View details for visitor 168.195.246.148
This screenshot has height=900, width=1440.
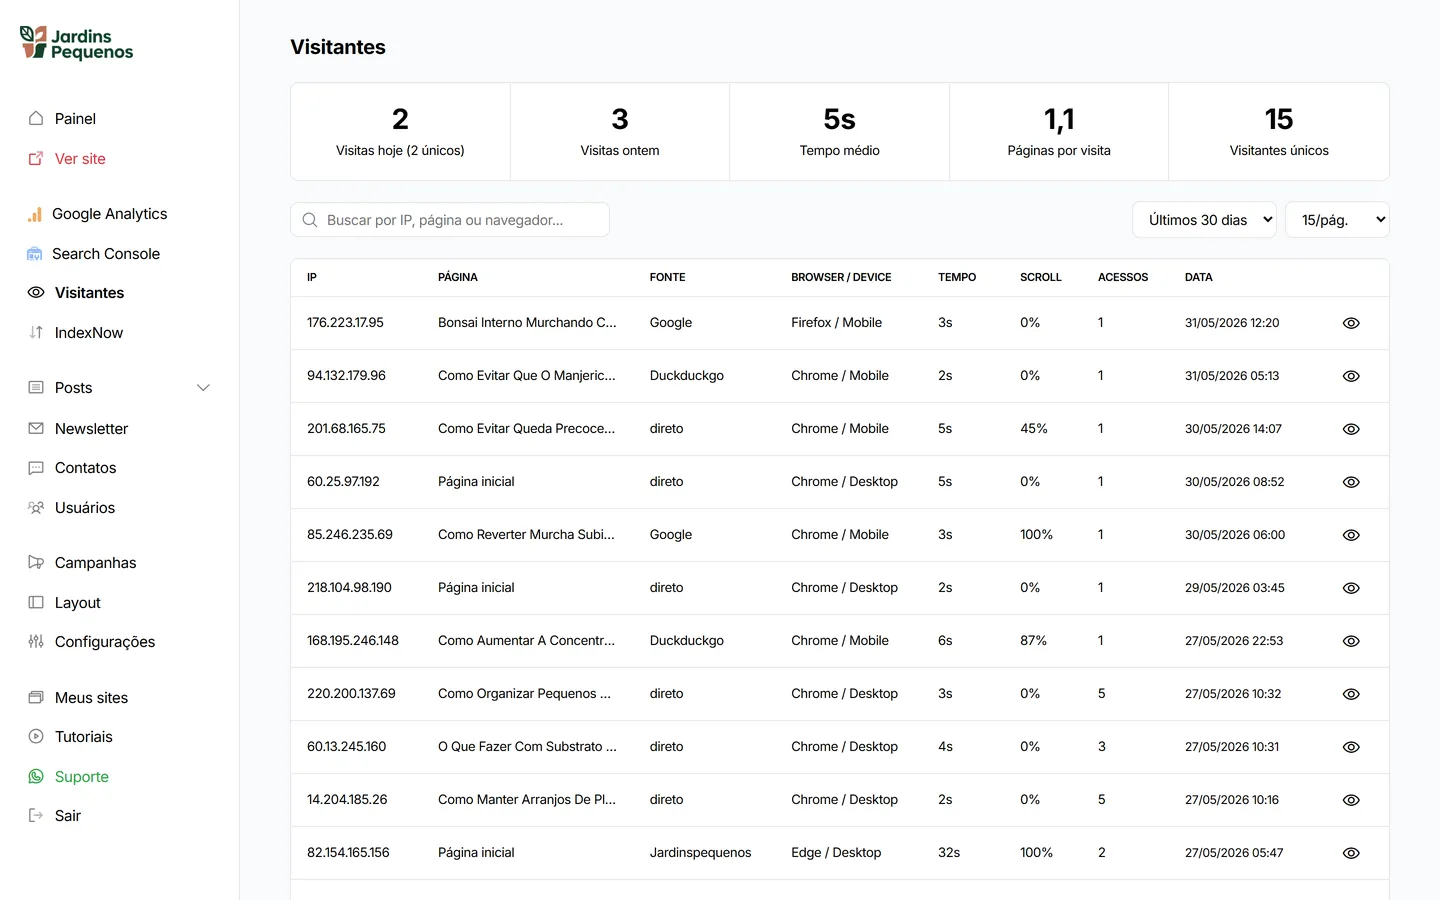tap(1351, 641)
